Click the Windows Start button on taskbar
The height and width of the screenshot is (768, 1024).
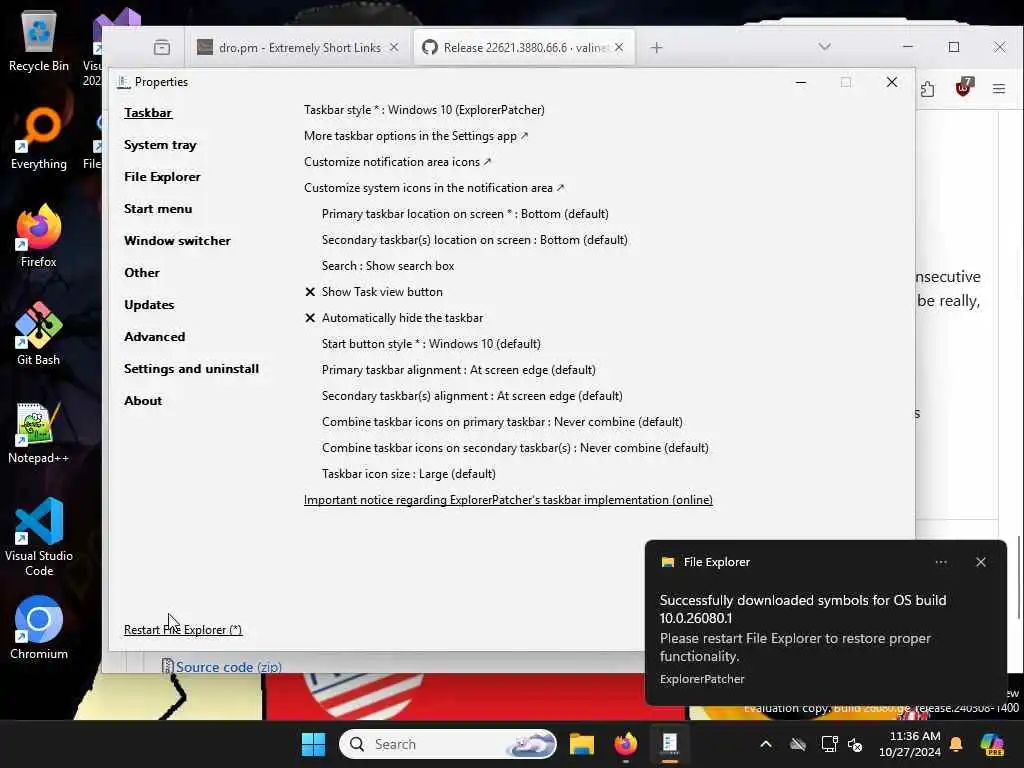(313, 744)
